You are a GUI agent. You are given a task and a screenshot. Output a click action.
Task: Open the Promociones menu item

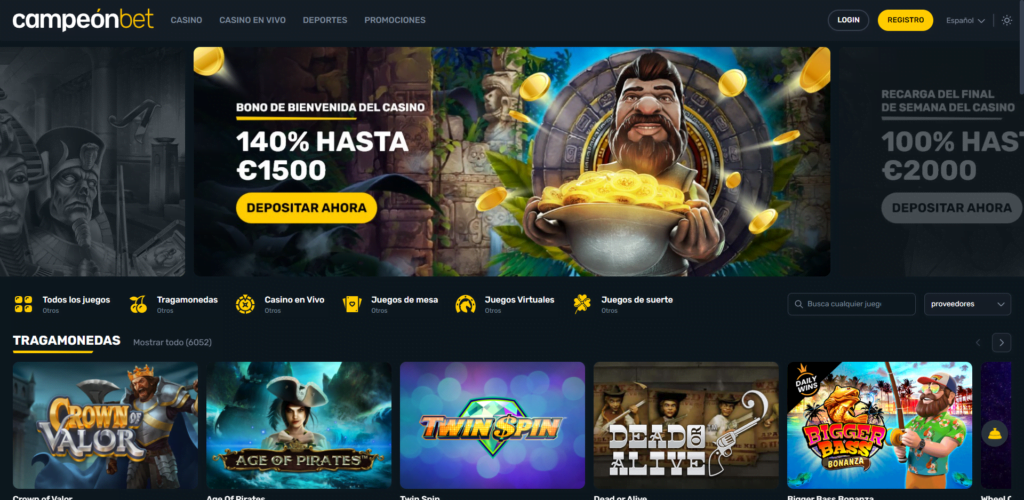coord(394,20)
